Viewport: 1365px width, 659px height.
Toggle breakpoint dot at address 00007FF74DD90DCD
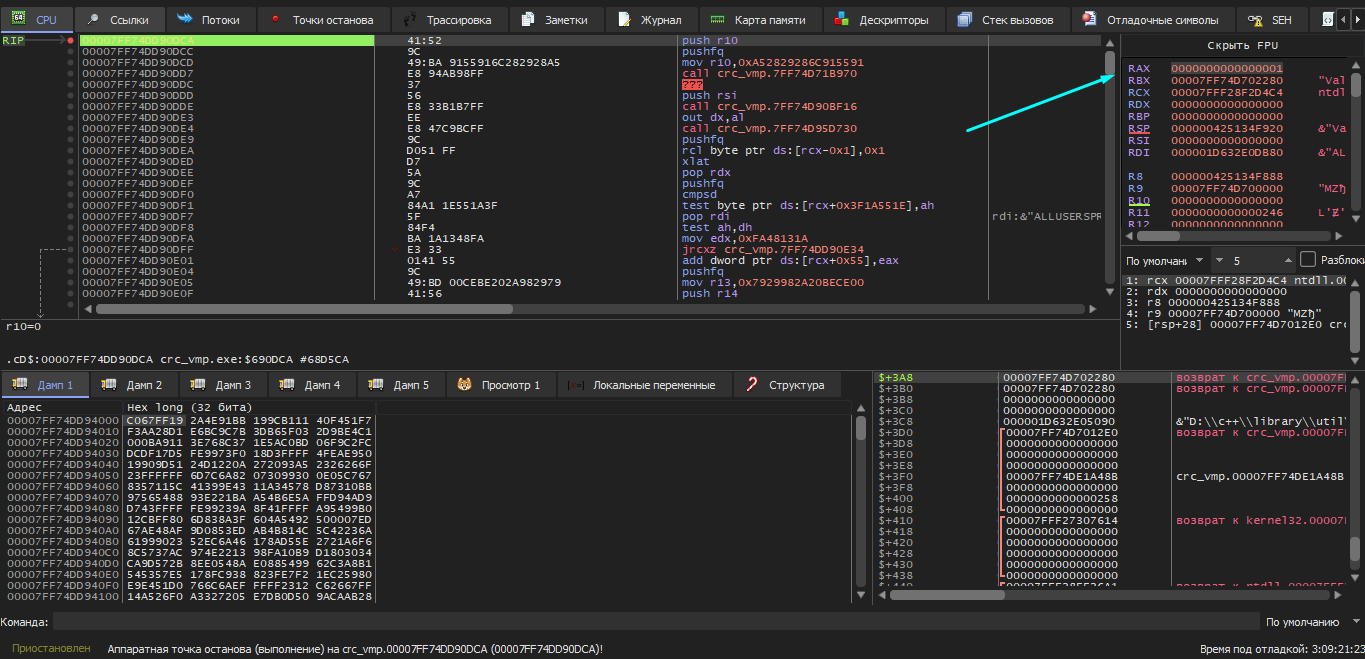click(x=70, y=62)
